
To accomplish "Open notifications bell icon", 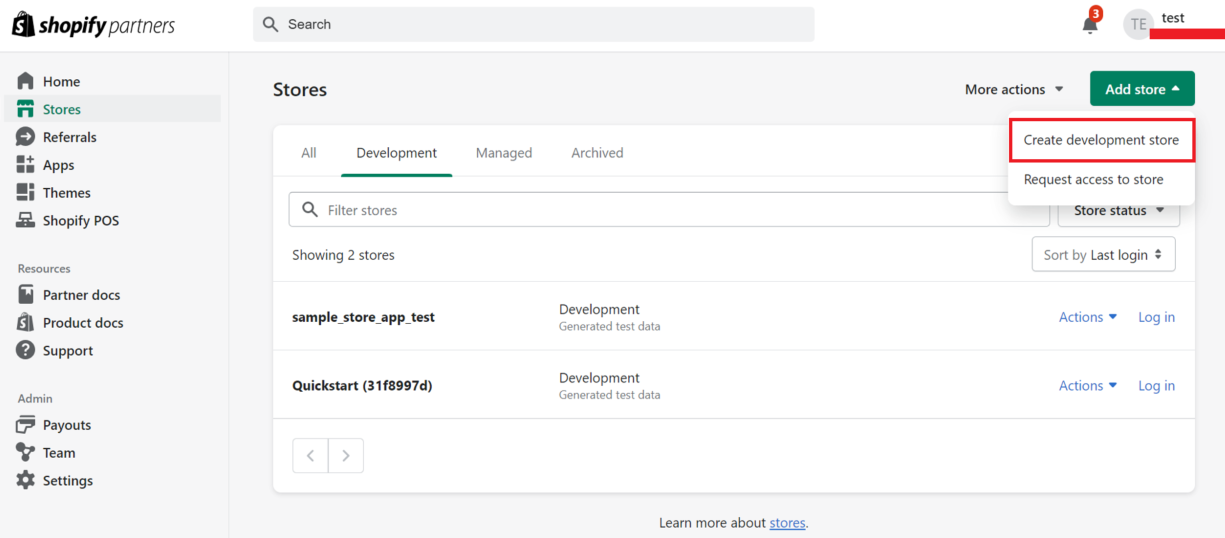I will pyautogui.click(x=1090, y=24).
